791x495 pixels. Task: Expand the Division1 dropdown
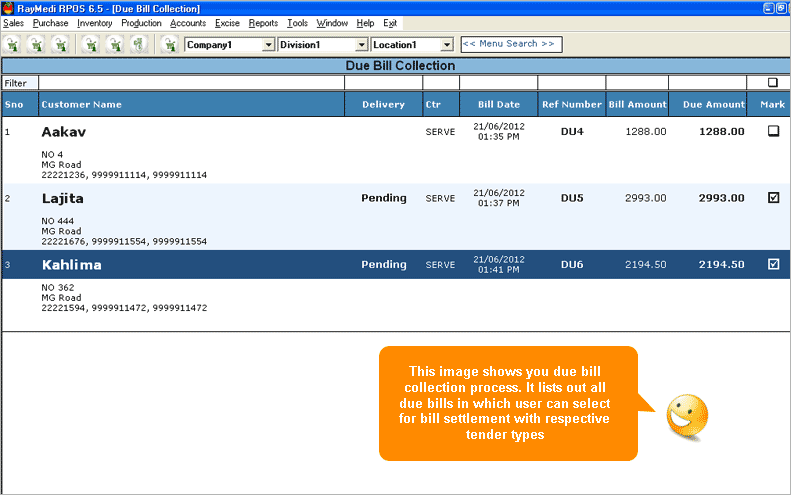[x=361, y=45]
